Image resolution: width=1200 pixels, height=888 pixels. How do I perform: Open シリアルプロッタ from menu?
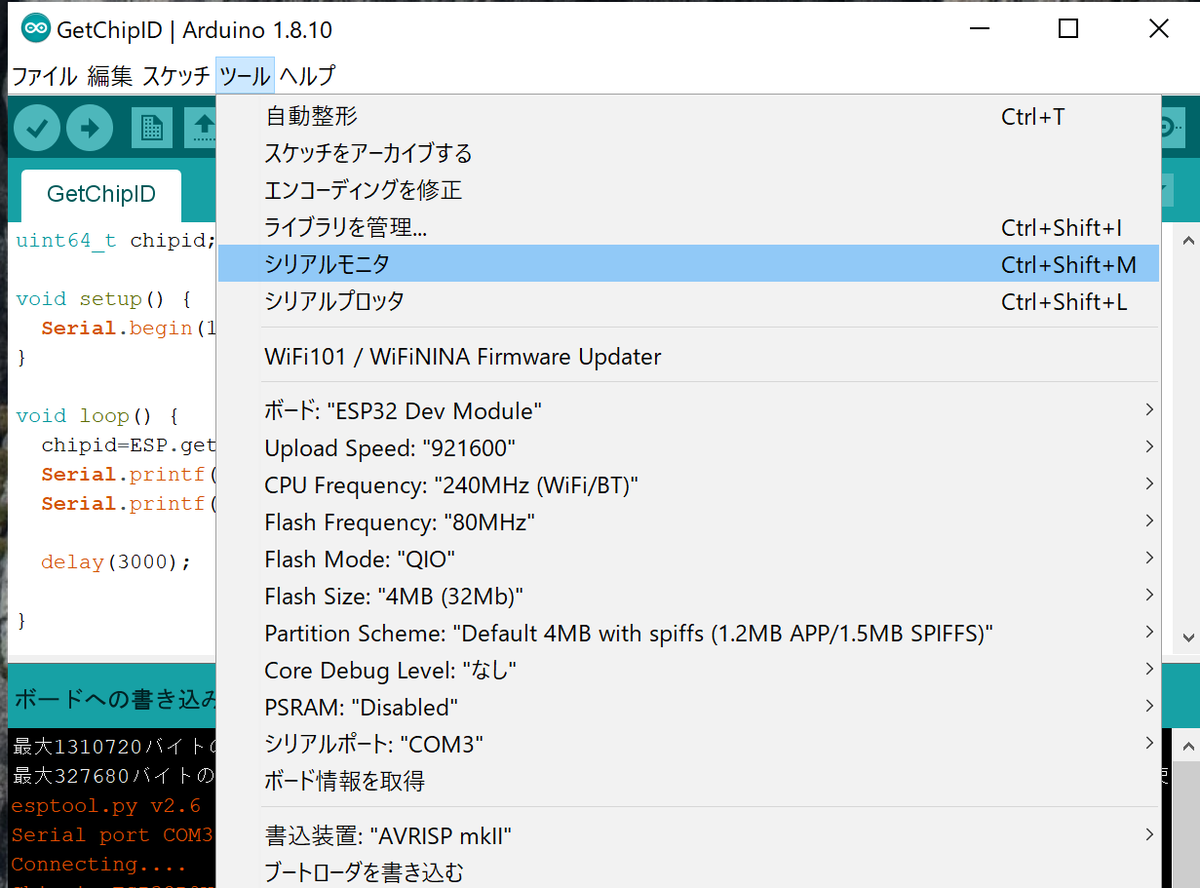coord(688,301)
